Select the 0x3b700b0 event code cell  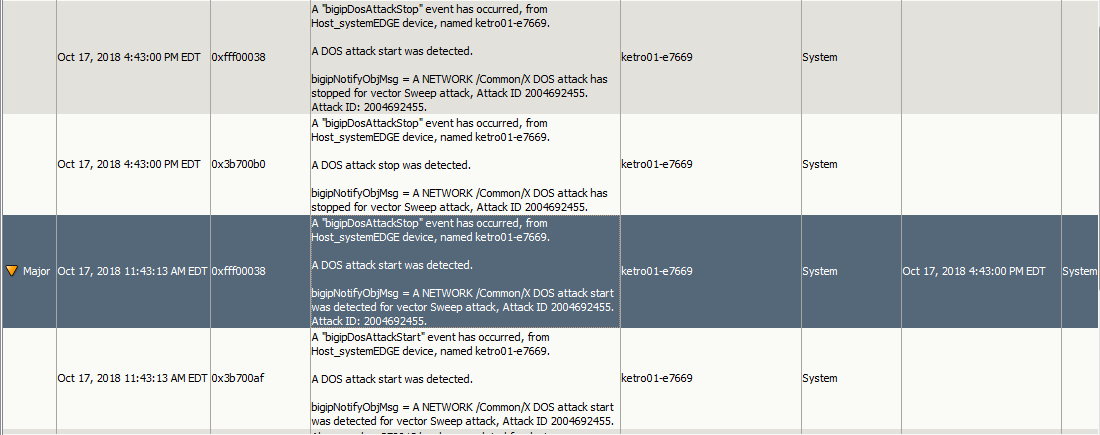click(238, 164)
